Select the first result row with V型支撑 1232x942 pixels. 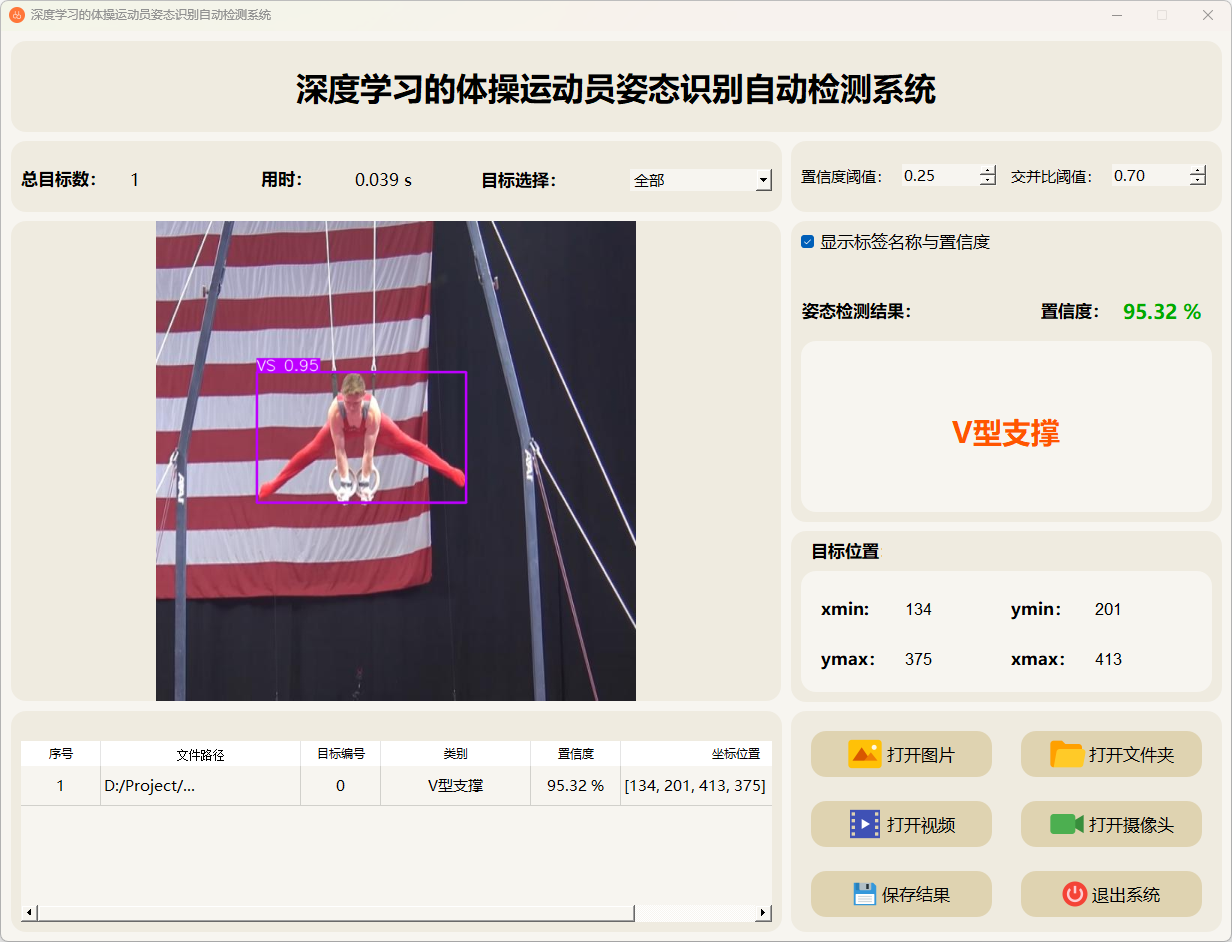[455, 786]
